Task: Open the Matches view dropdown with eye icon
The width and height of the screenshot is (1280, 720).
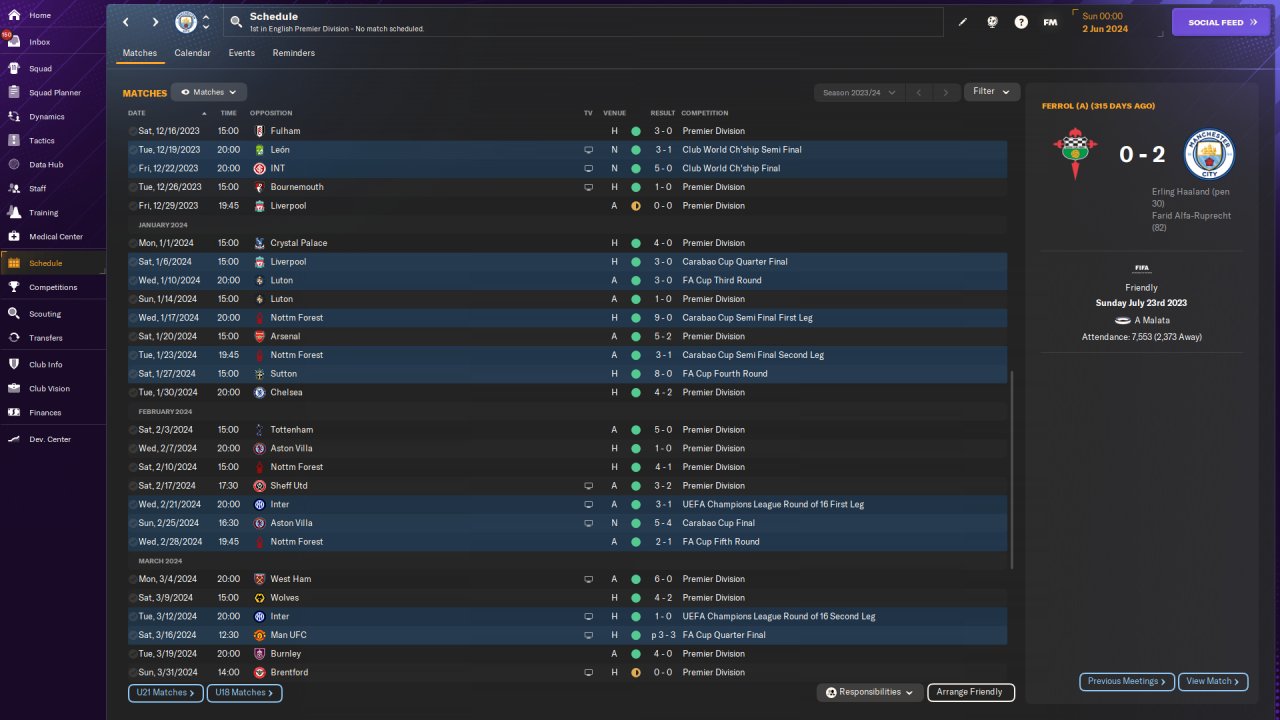Action: tap(209, 92)
